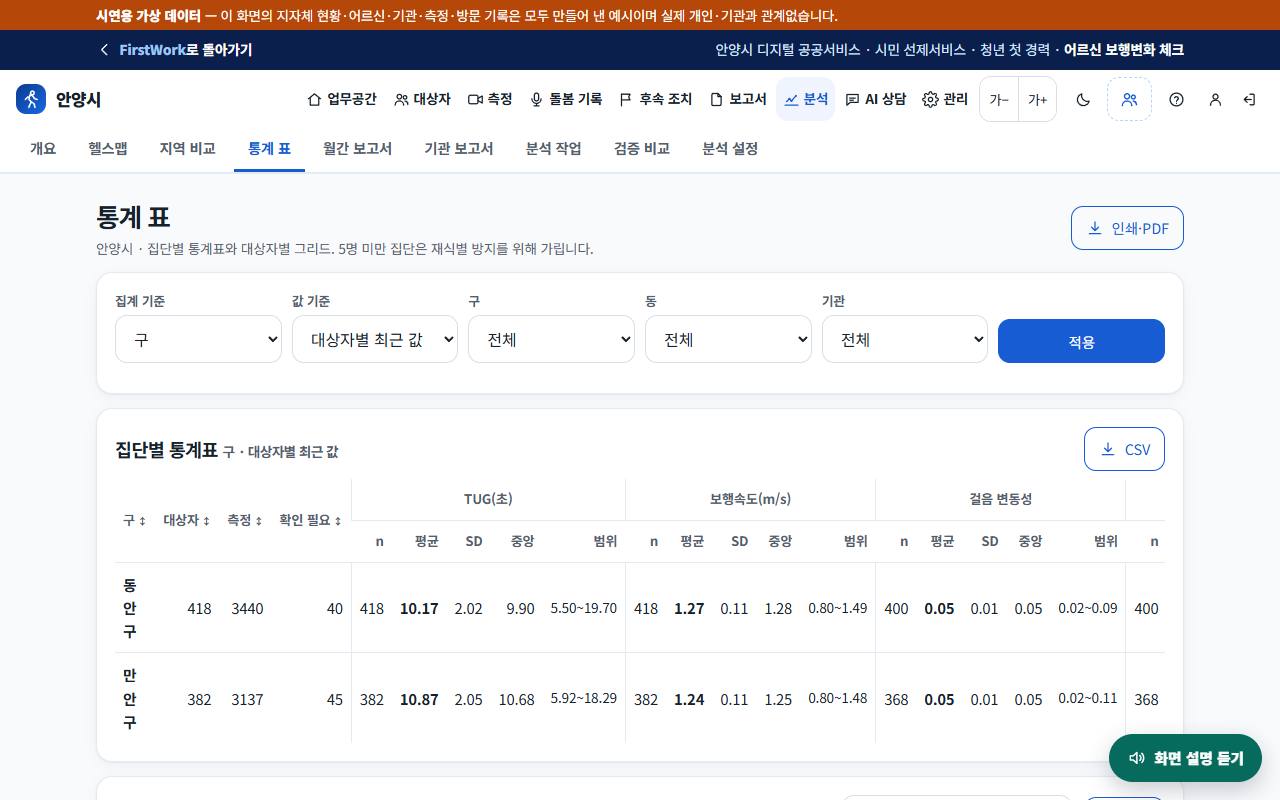The width and height of the screenshot is (1280, 800).
Task: Click TUG range 5.92~18.29
Action: (x=584, y=698)
